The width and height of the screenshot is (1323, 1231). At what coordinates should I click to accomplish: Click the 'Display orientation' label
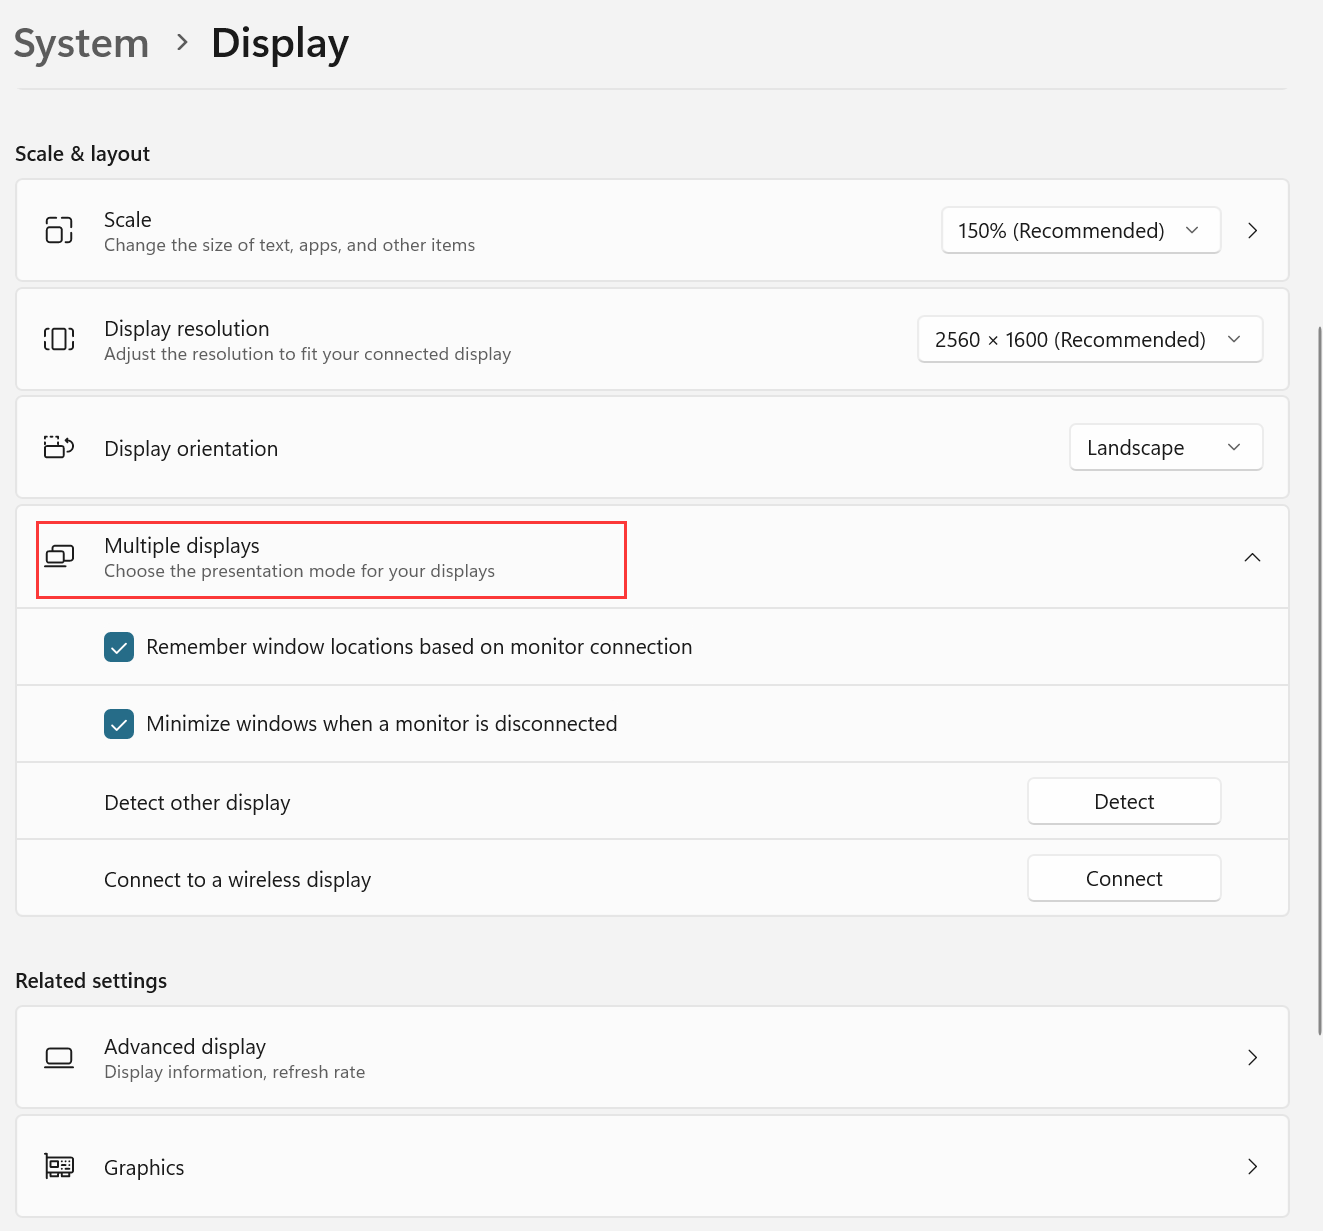coord(191,448)
